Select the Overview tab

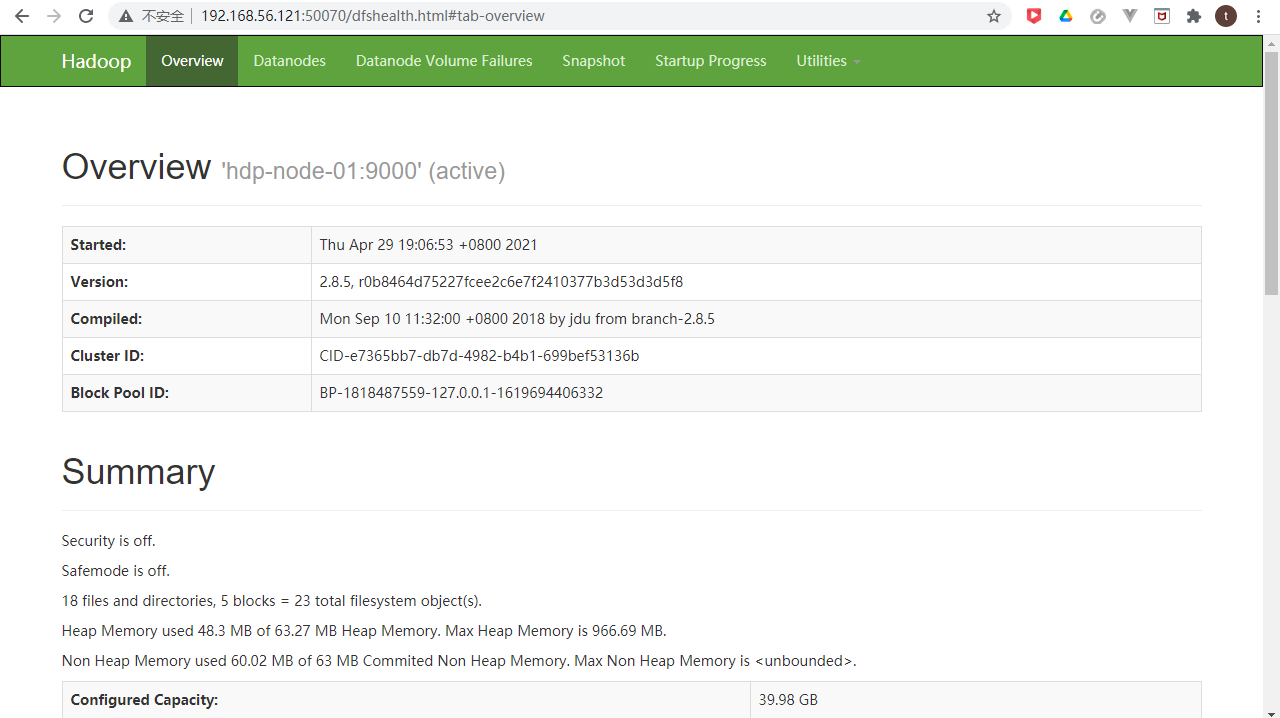[192, 61]
